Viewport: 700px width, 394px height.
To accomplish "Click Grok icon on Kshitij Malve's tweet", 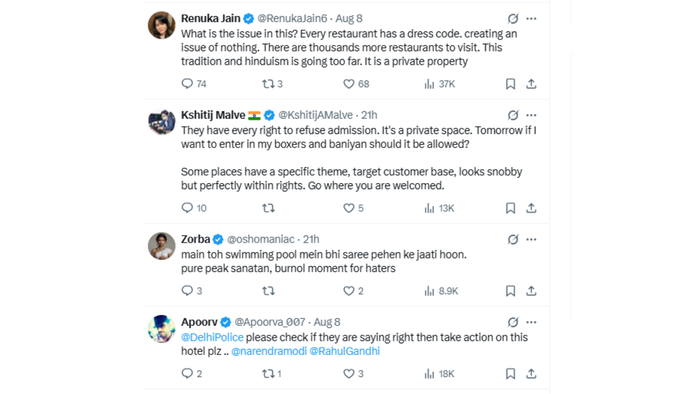I will 513,115.
